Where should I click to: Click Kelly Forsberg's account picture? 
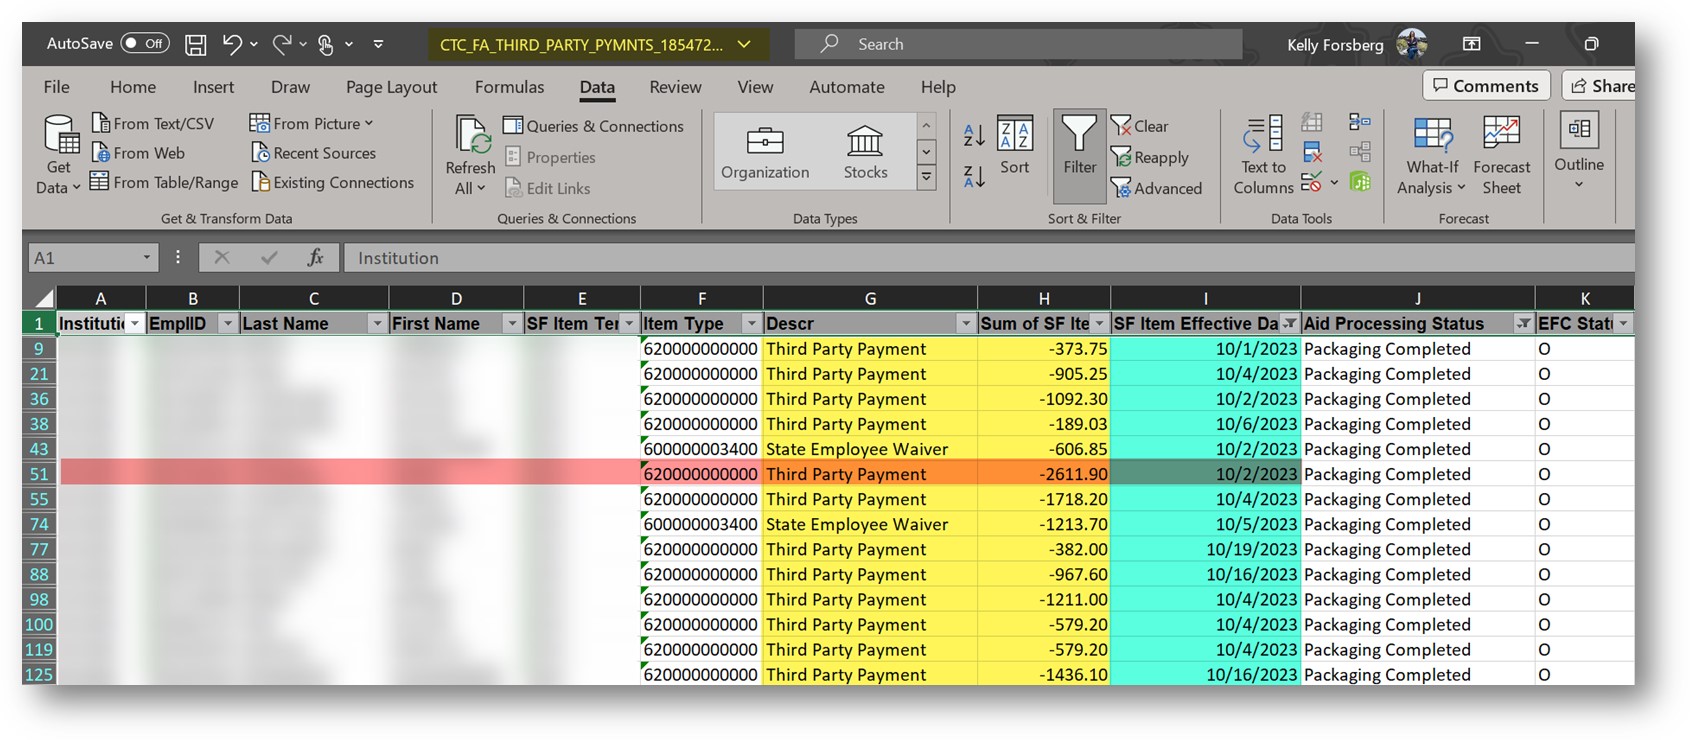pyautogui.click(x=1411, y=44)
